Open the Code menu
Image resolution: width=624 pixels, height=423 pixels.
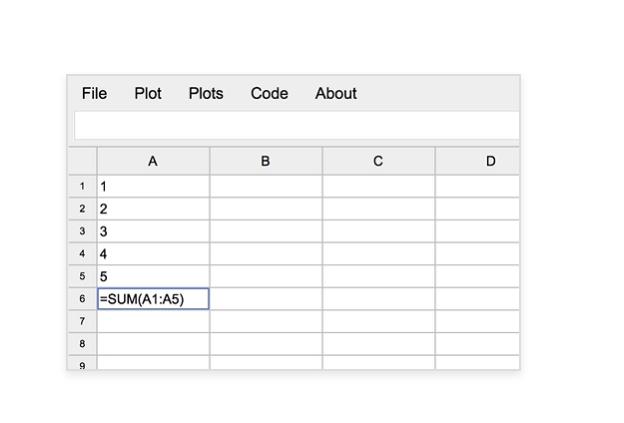click(269, 93)
